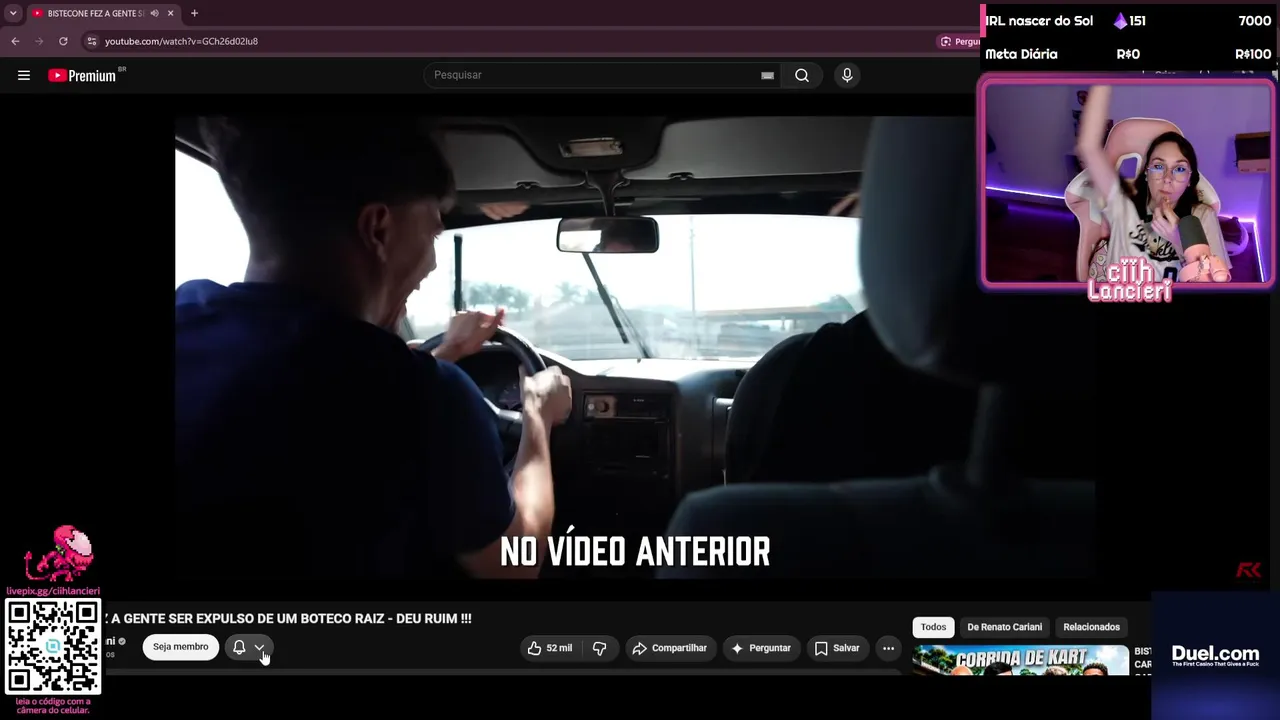Screen dimensions: 1280x720
Task: Mute the tab via the speaker icon
Action: click(154, 13)
